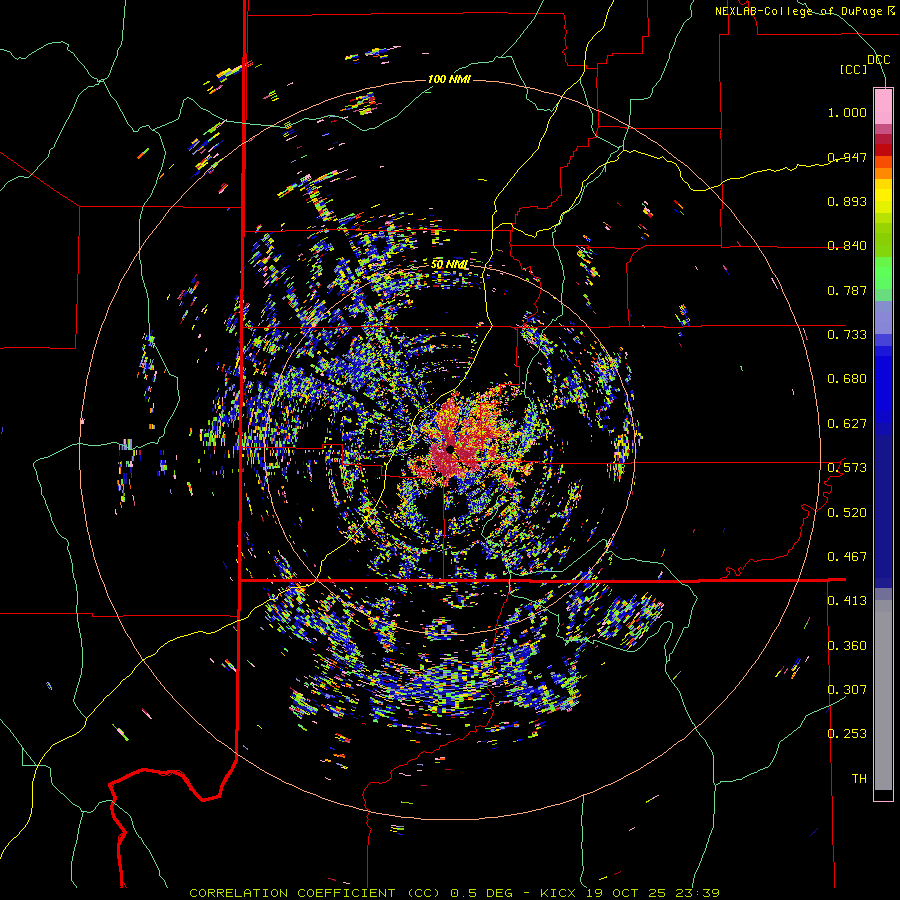Click the 0.5 DEG elevation text

point(483,893)
